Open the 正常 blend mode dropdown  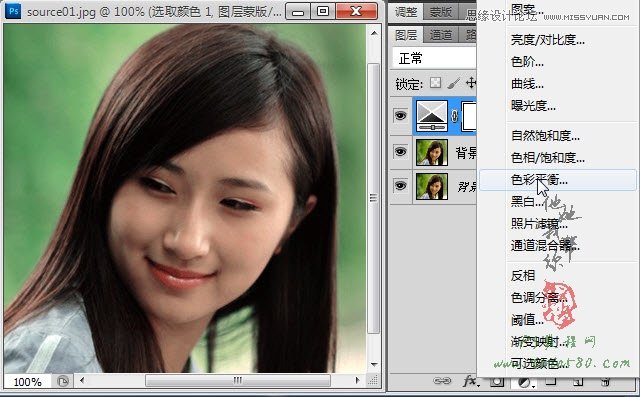pyautogui.click(x=434, y=58)
